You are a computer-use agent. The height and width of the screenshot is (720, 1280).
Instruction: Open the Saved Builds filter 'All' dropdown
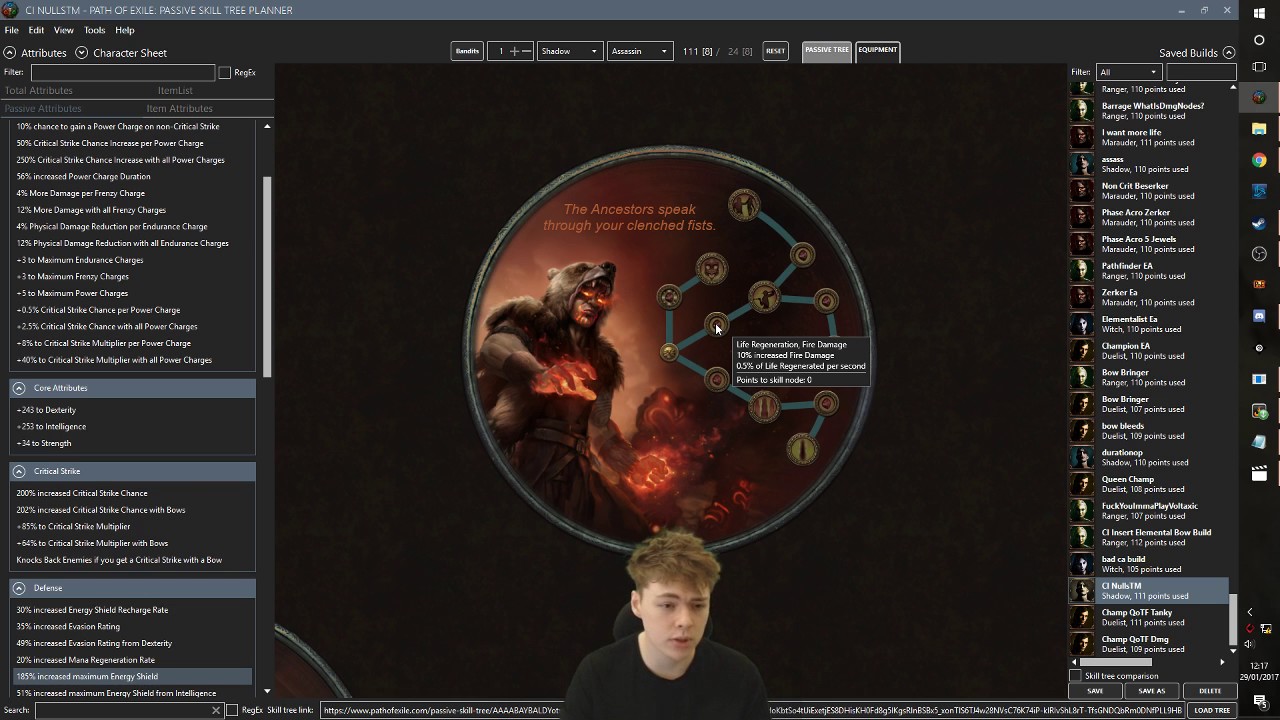tap(1128, 72)
